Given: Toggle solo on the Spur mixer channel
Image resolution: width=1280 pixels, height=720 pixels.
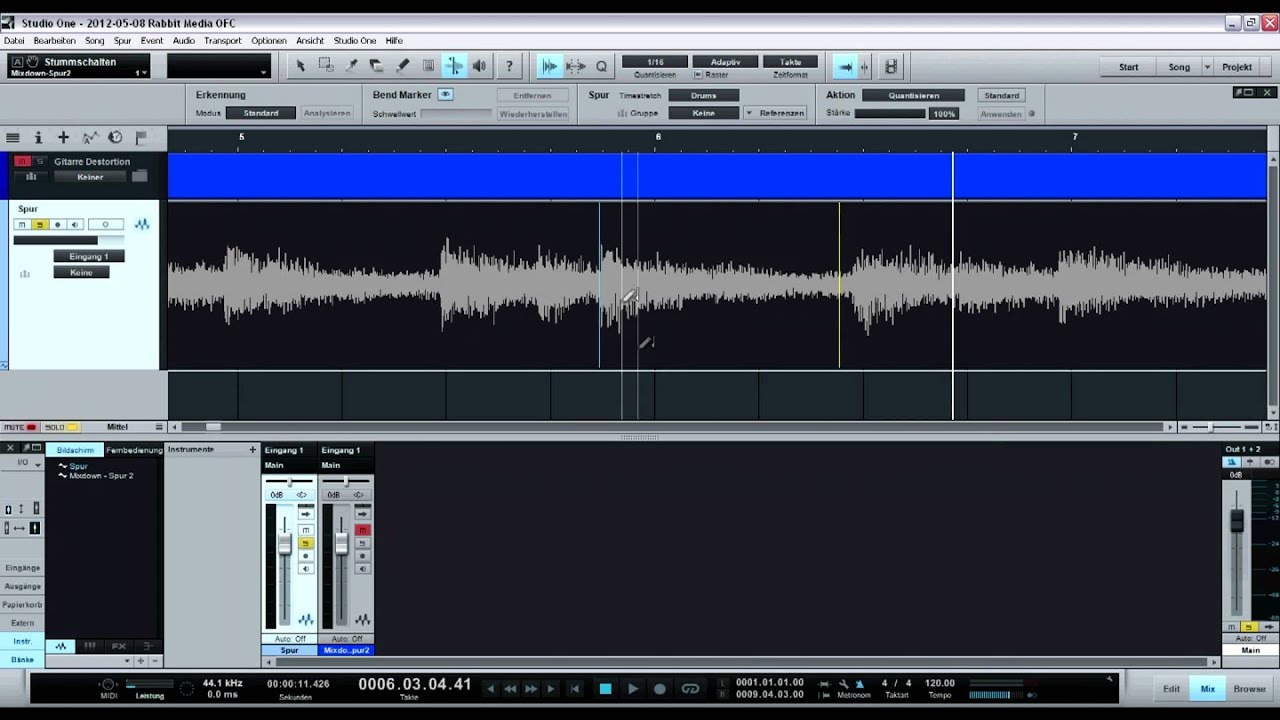Looking at the screenshot, I should [306, 543].
